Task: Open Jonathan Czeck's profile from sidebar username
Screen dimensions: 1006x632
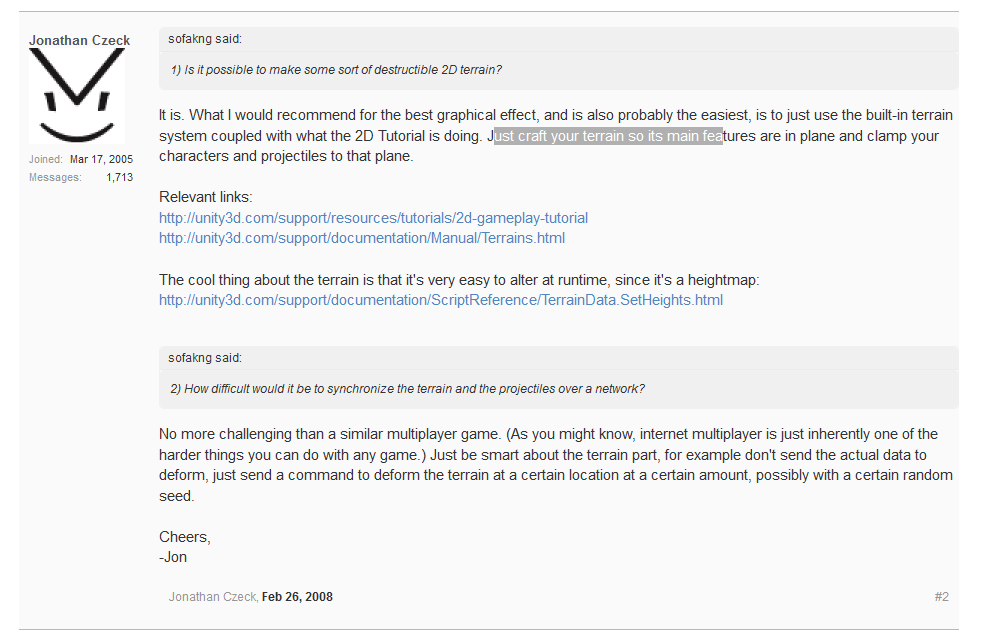Action: (x=79, y=41)
